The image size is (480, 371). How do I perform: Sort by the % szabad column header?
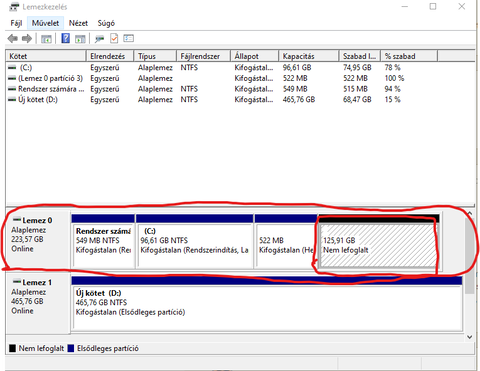(x=409, y=56)
